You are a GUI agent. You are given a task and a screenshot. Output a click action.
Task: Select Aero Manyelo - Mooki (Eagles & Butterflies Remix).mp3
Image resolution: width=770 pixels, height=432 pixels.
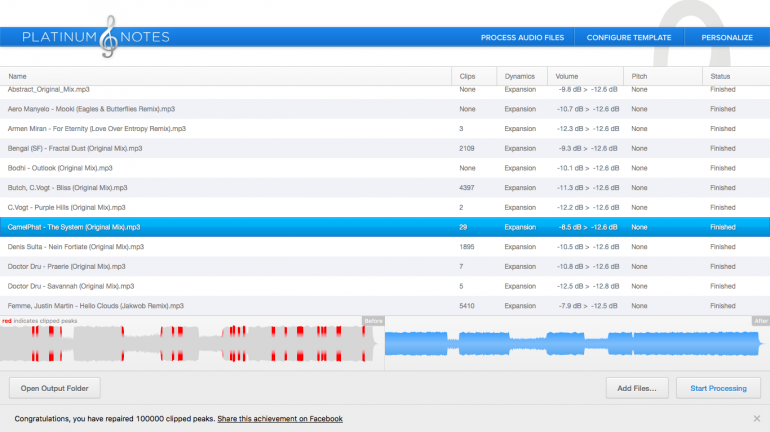(385, 109)
